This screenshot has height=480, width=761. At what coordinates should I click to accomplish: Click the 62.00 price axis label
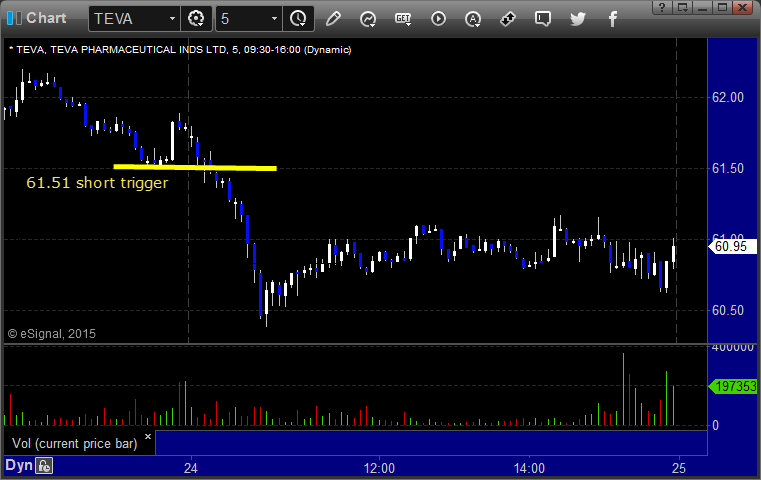(728, 98)
